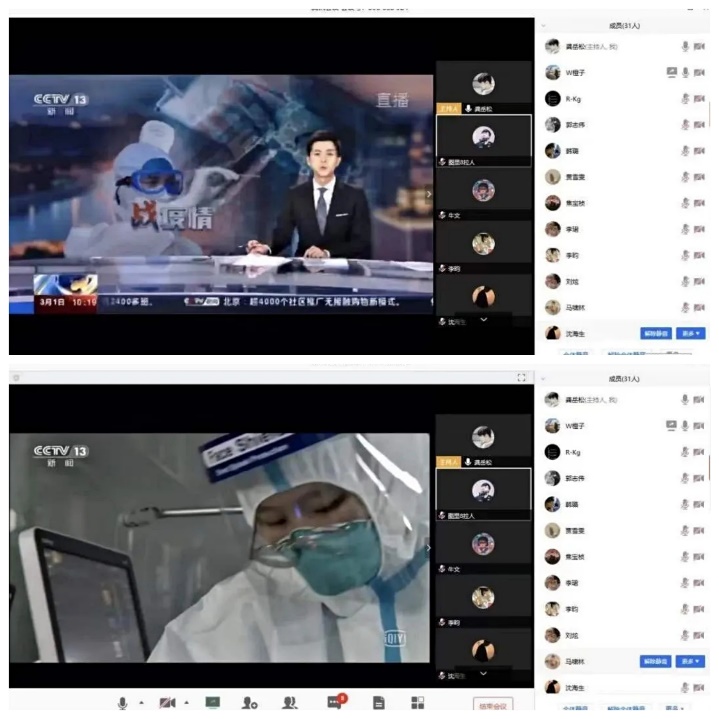
Task: Select 郭志伟 name in lower member list
Action: [x=575, y=478]
